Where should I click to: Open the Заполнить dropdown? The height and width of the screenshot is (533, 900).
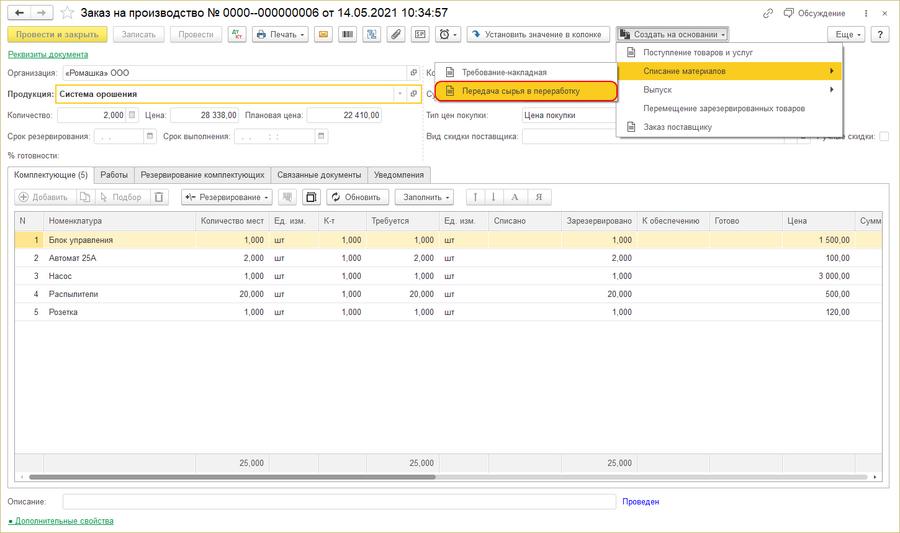click(424, 197)
